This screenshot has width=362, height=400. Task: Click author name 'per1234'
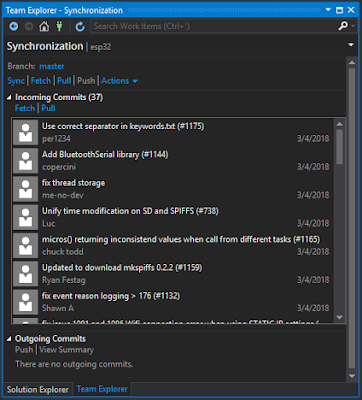[56, 139]
